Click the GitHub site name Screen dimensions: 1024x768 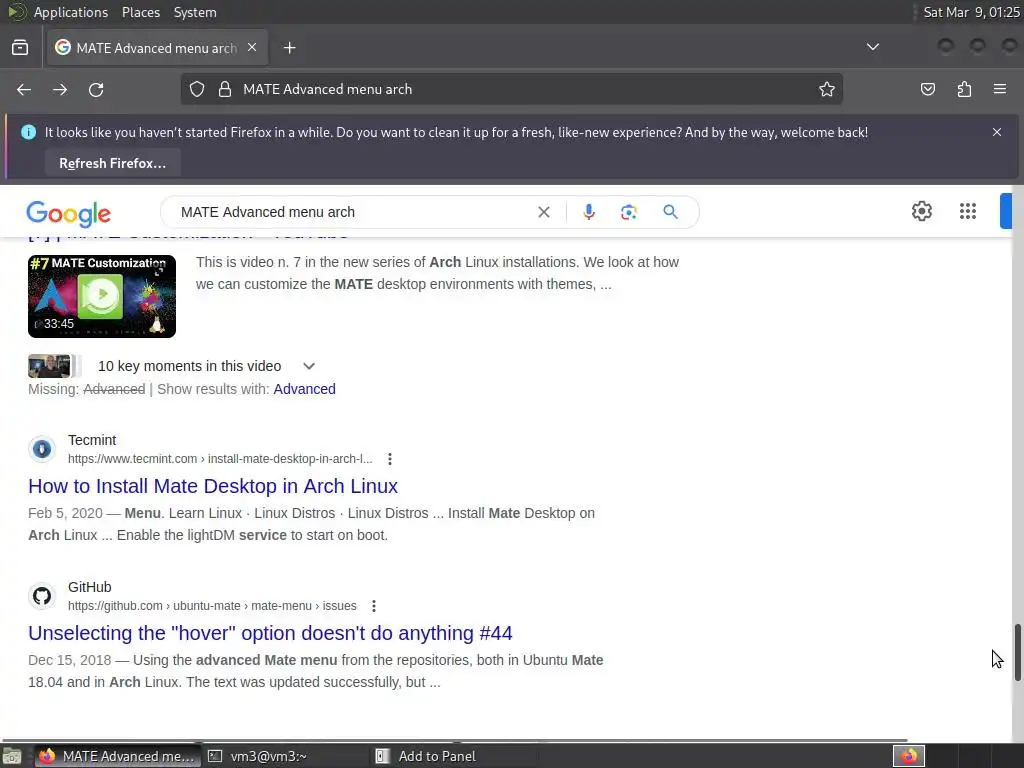click(89, 587)
